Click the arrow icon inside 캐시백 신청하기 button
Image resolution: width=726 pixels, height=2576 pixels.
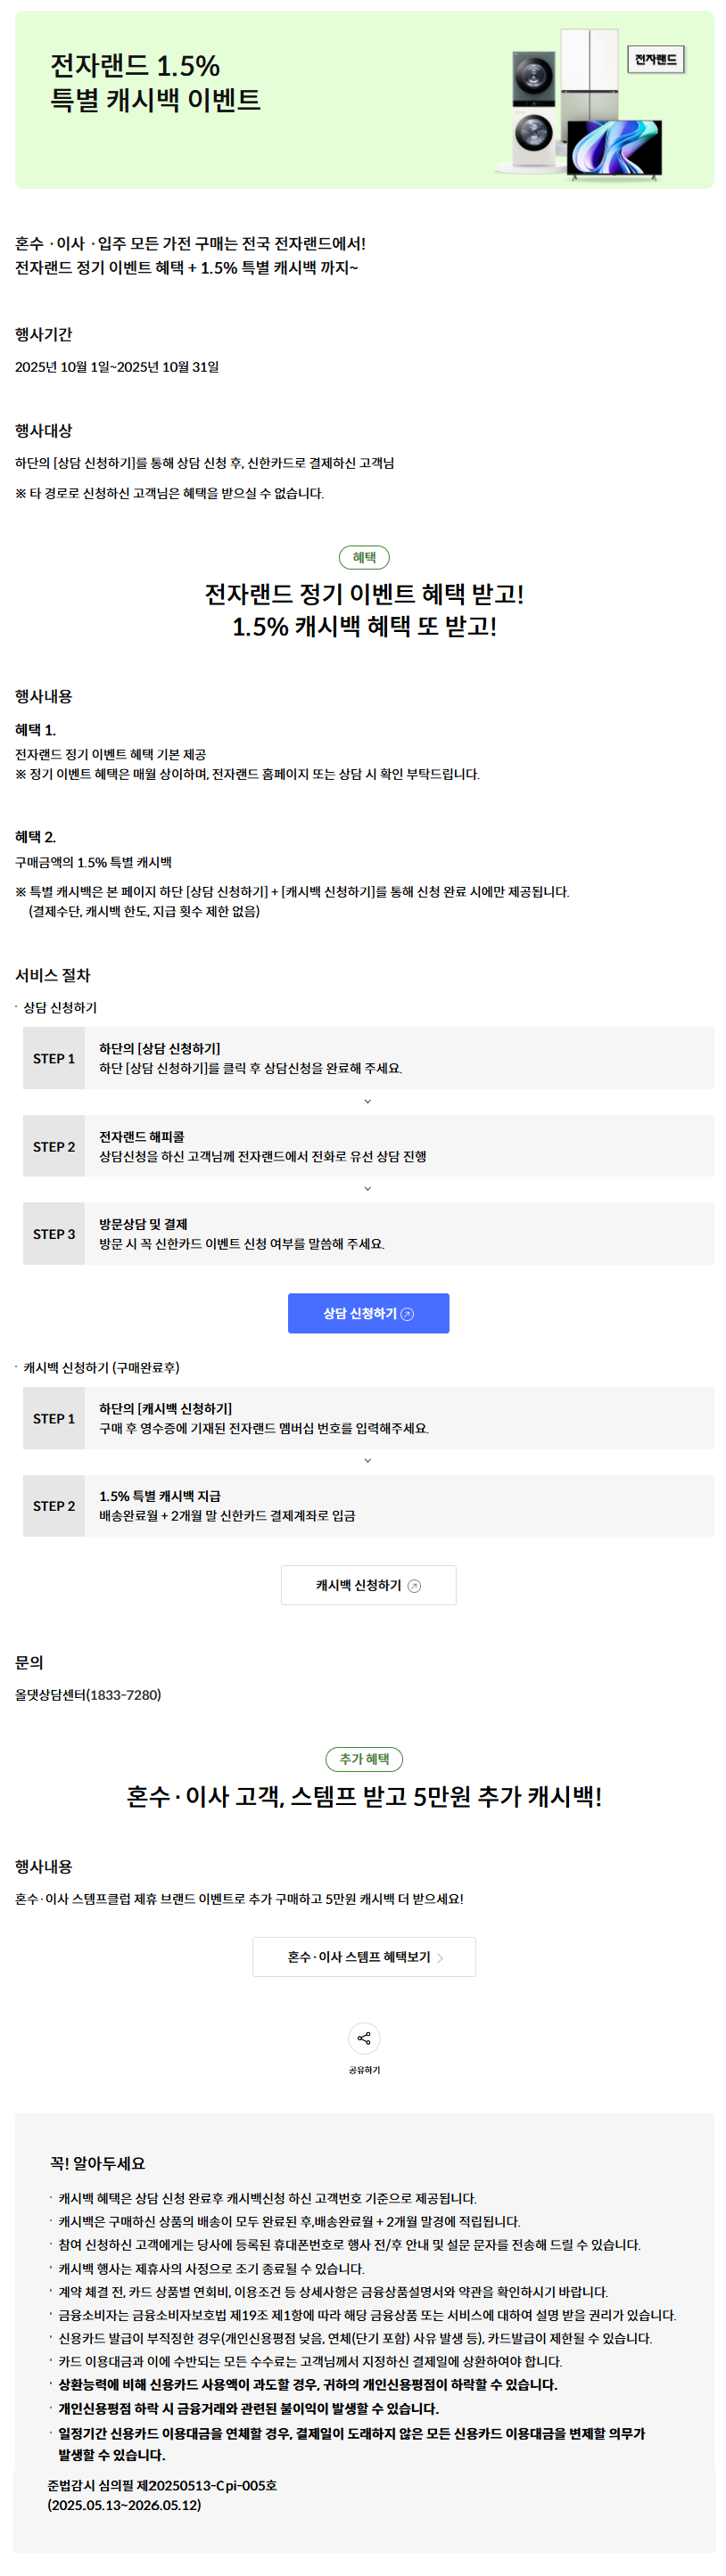click(x=415, y=1586)
